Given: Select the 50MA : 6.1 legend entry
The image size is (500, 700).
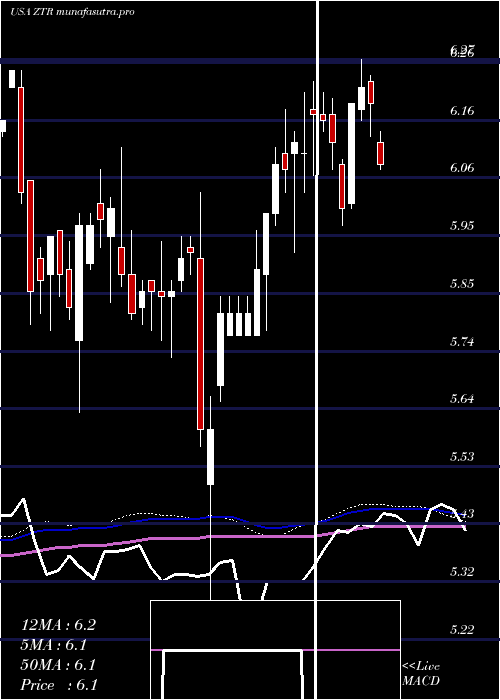Looking at the screenshot, I should (58, 665).
